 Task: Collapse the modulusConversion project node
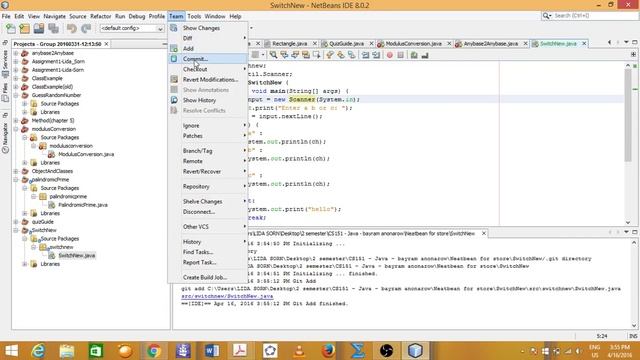click(16, 129)
